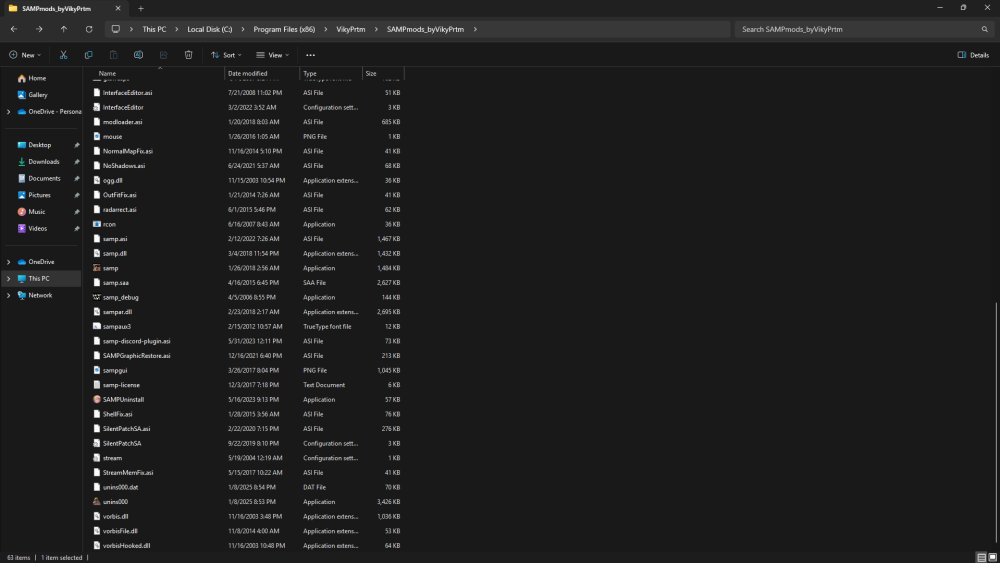Expand chevron after This PC breadcrumb
The width and height of the screenshot is (1000, 563).
(x=177, y=29)
